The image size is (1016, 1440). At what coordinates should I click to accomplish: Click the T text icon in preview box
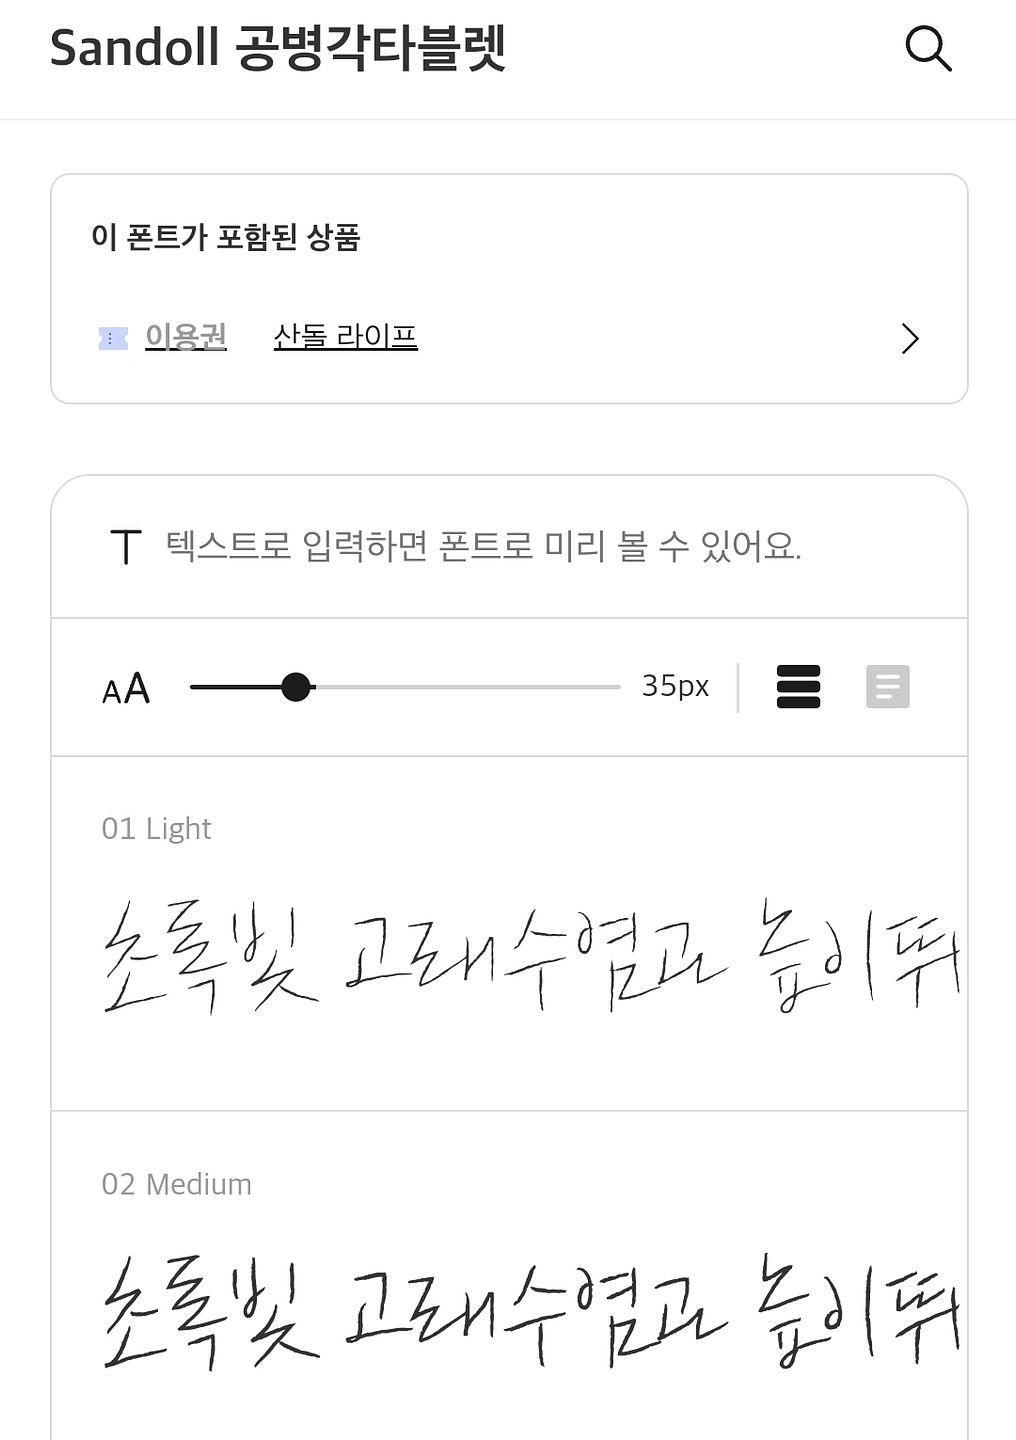(x=126, y=547)
